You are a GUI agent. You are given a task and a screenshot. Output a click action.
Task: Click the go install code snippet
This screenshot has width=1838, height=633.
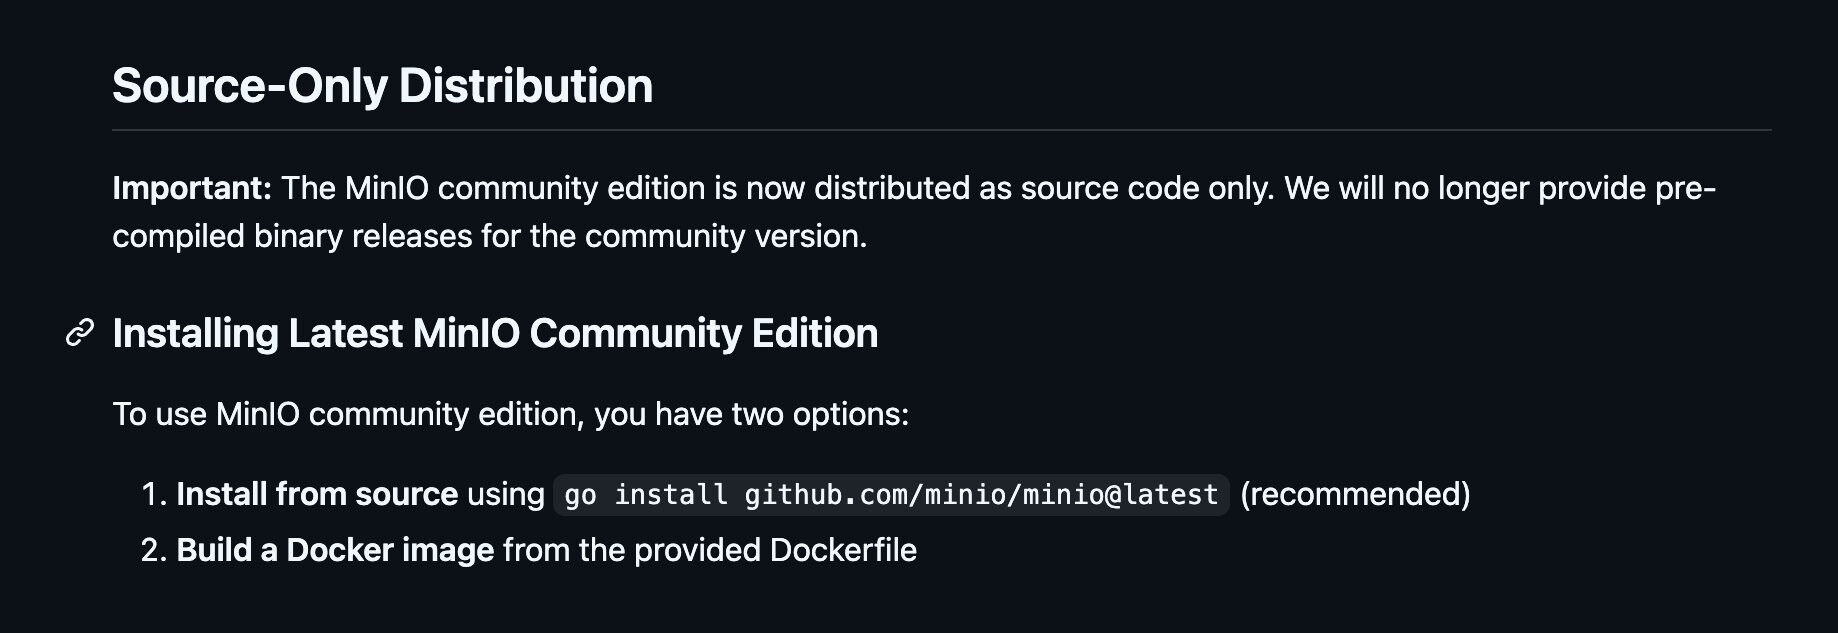pos(891,495)
